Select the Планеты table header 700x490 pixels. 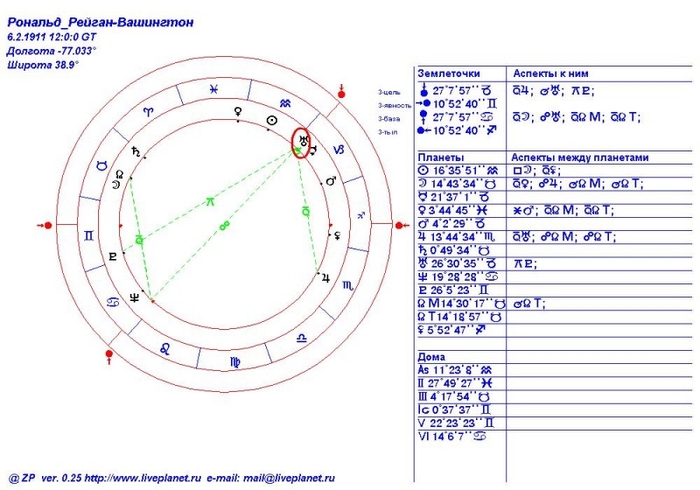click(x=440, y=157)
